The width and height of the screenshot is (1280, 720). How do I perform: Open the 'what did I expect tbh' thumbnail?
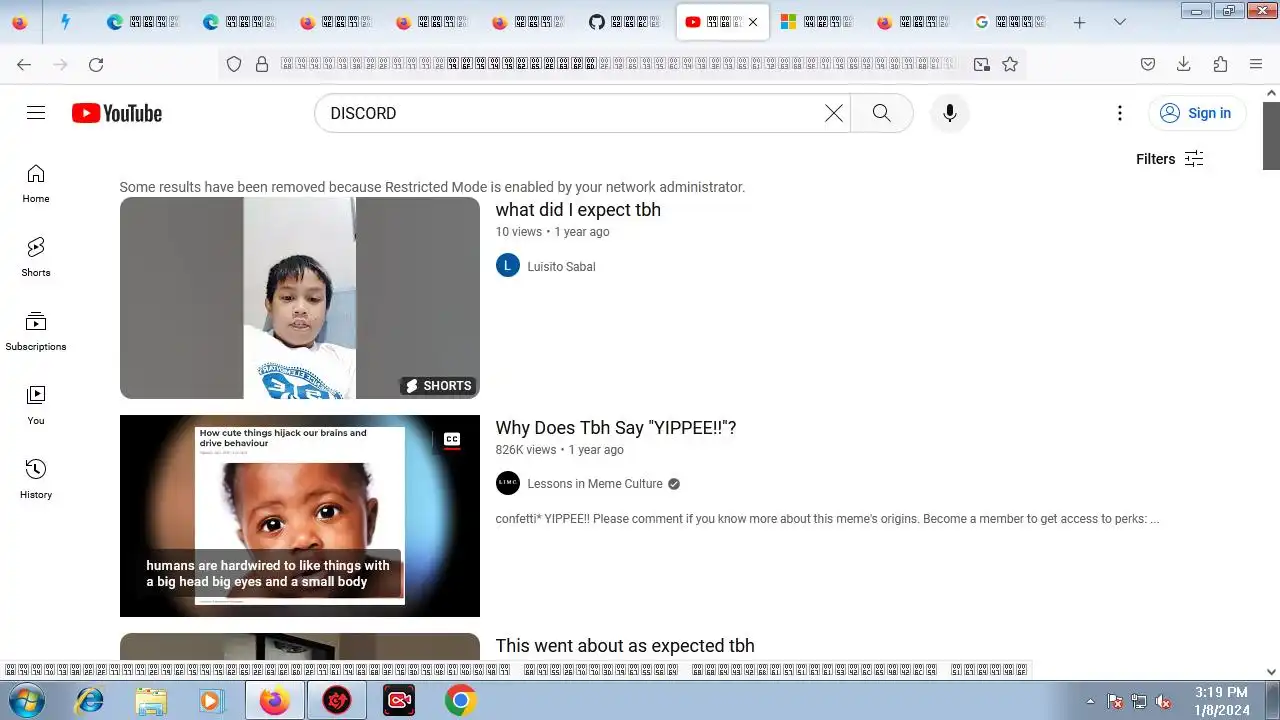[x=300, y=298]
